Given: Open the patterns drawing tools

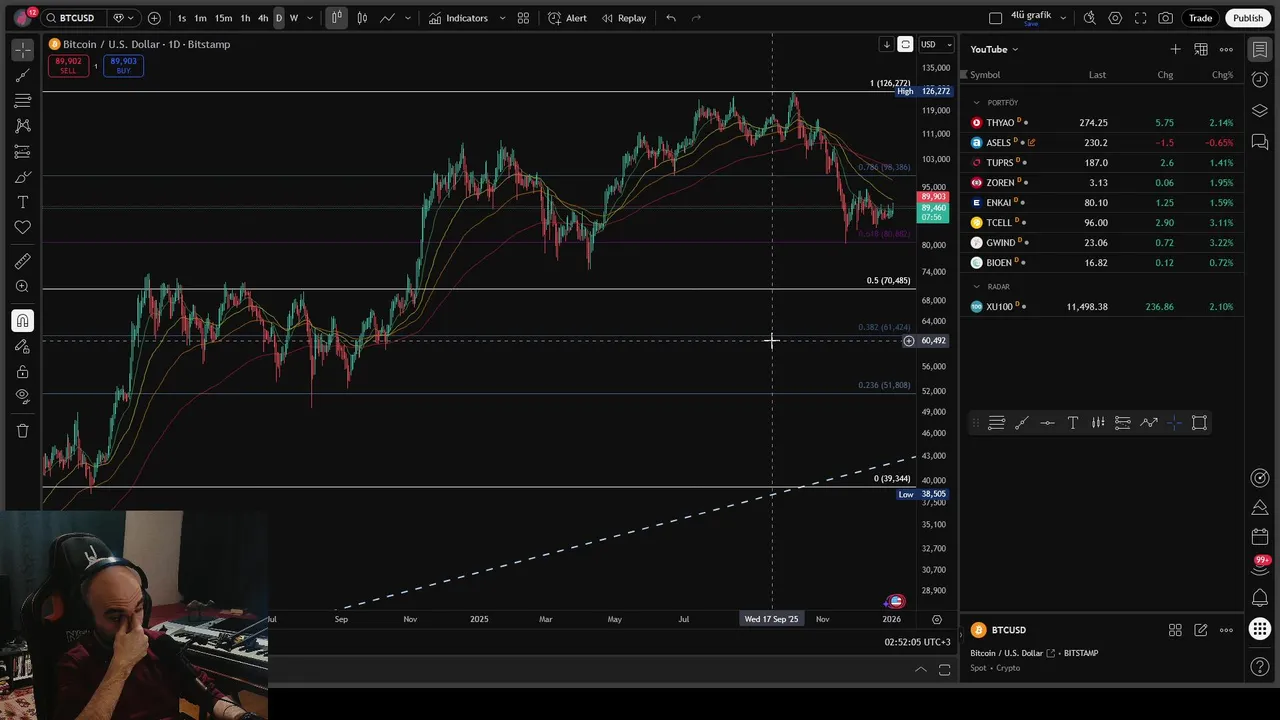Looking at the screenshot, I should [22, 126].
